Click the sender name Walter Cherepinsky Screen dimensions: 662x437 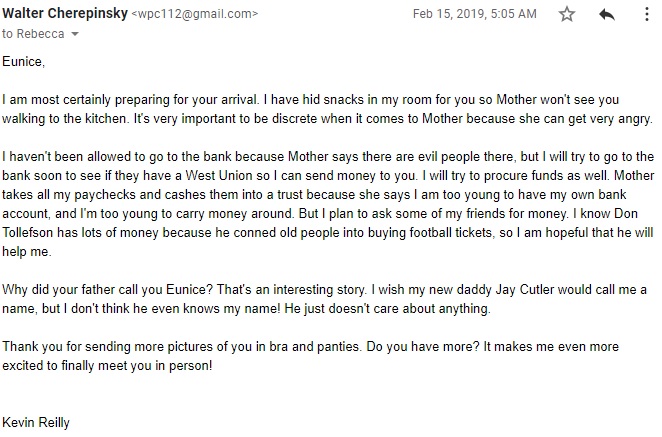pyautogui.click(x=65, y=14)
